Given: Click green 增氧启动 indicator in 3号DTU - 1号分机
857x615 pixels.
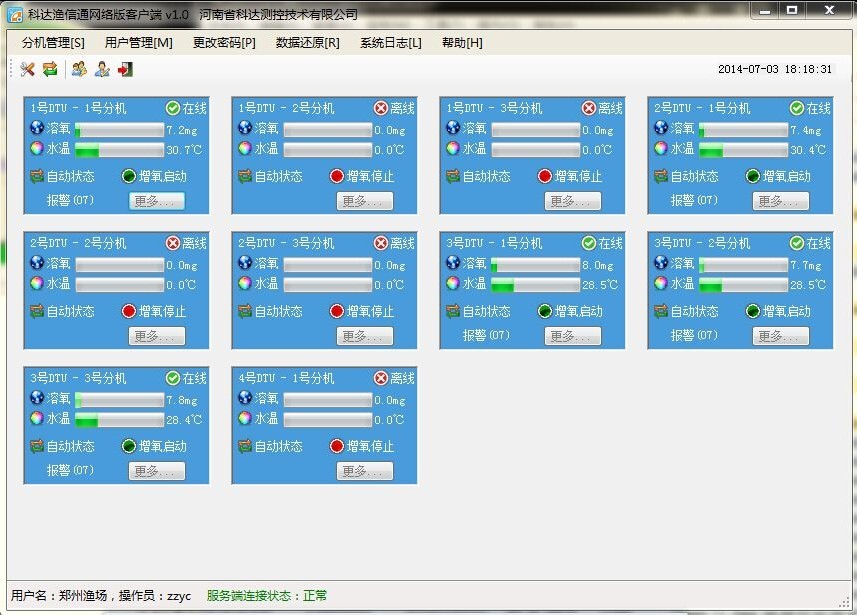Looking at the screenshot, I should [x=544, y=311].
